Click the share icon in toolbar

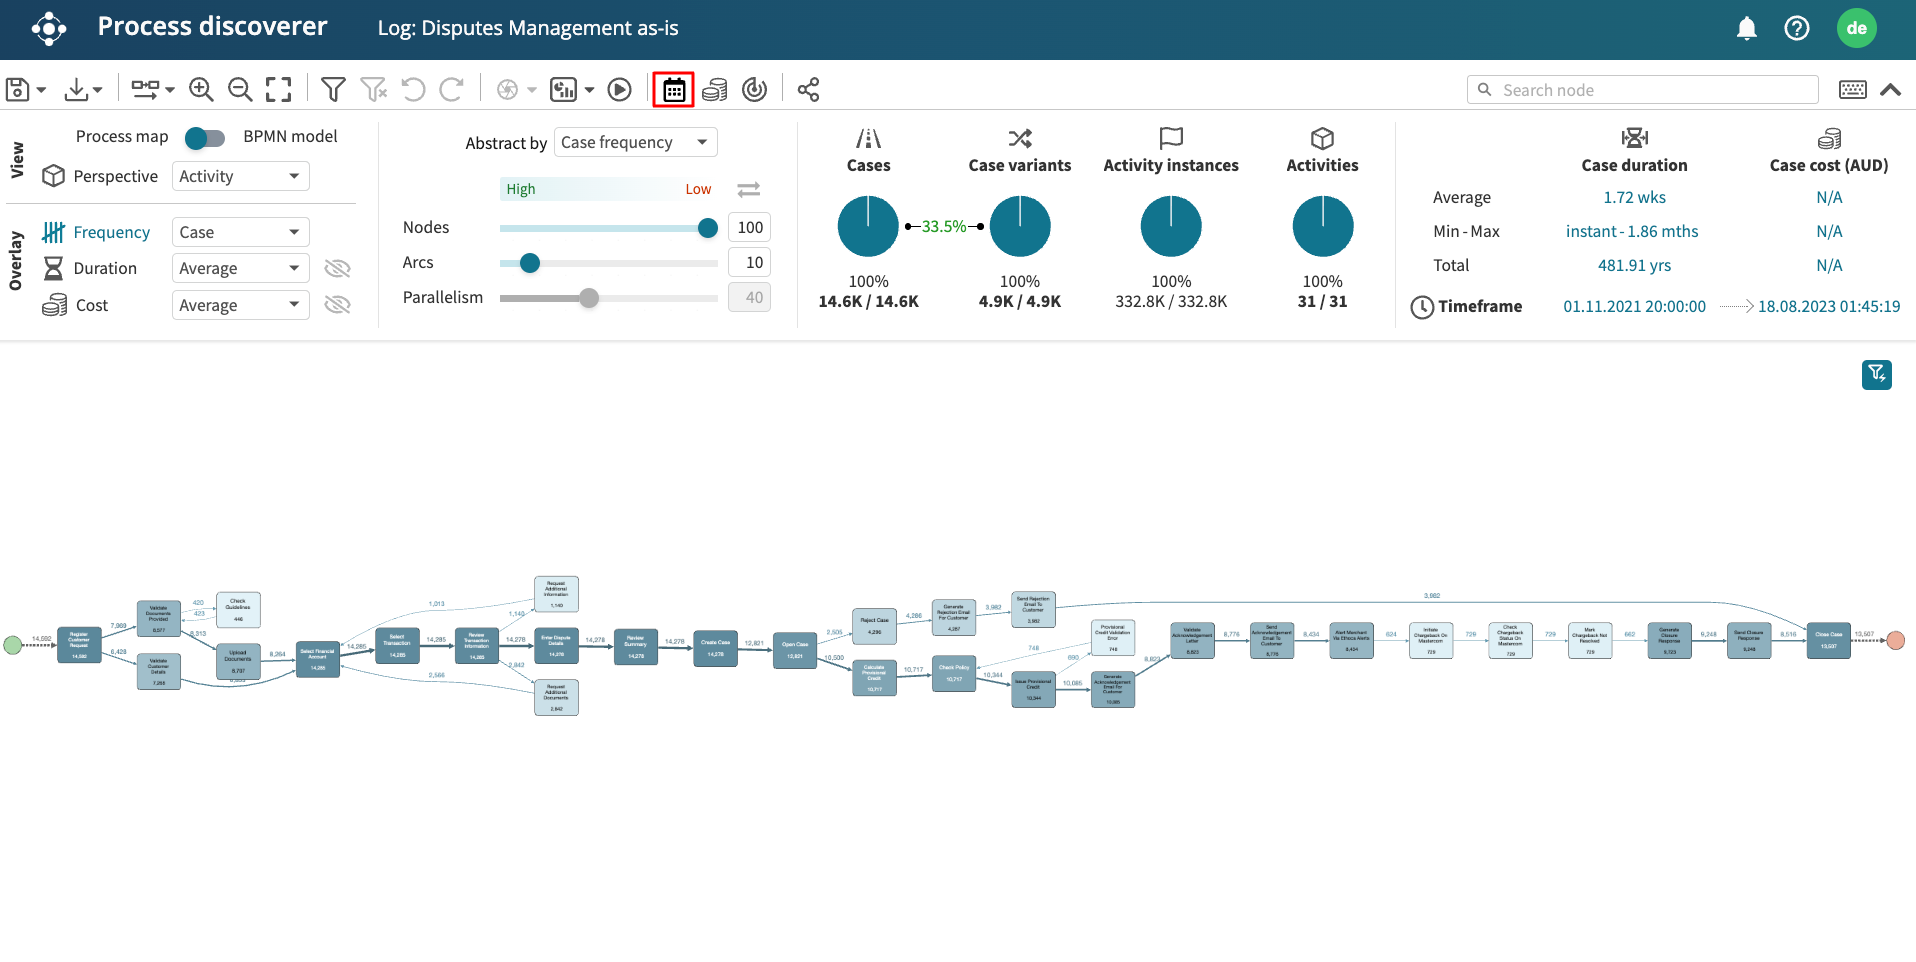point(808,90)
